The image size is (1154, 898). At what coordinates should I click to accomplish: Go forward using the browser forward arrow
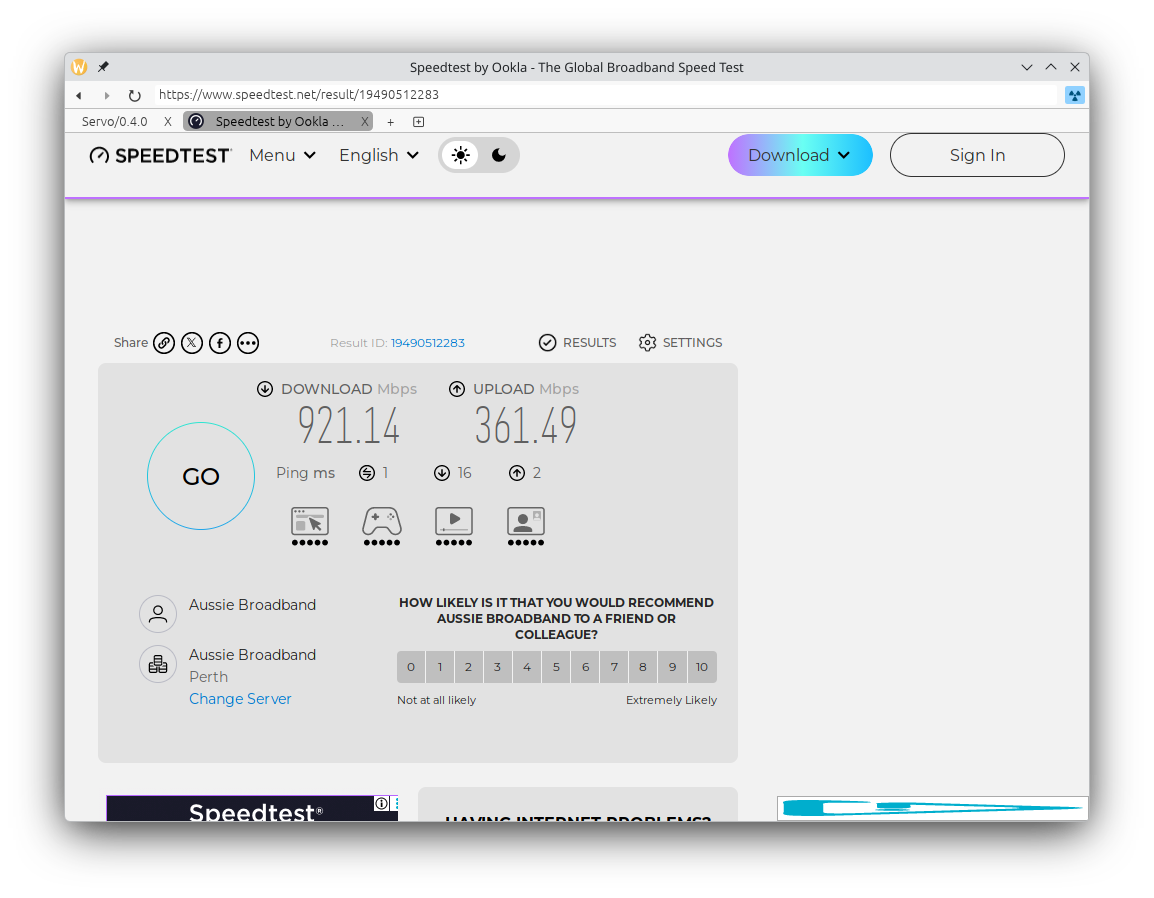pyautogui.click(x=107, y=95)
